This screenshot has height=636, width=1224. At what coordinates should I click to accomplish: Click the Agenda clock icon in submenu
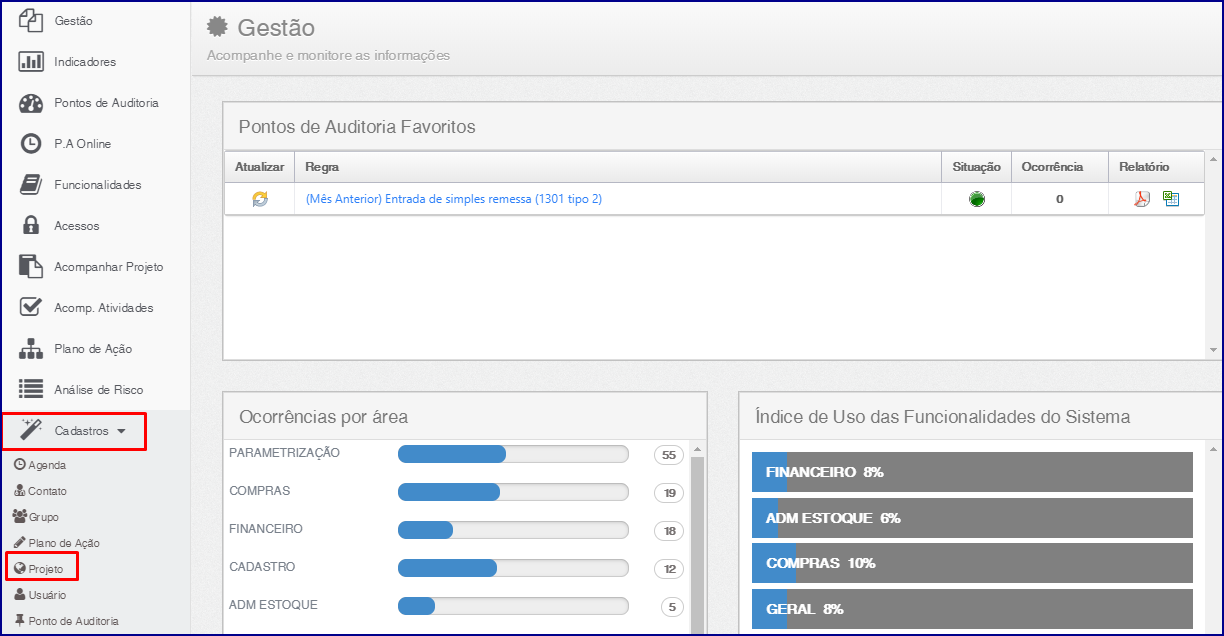tap(20, 465)
